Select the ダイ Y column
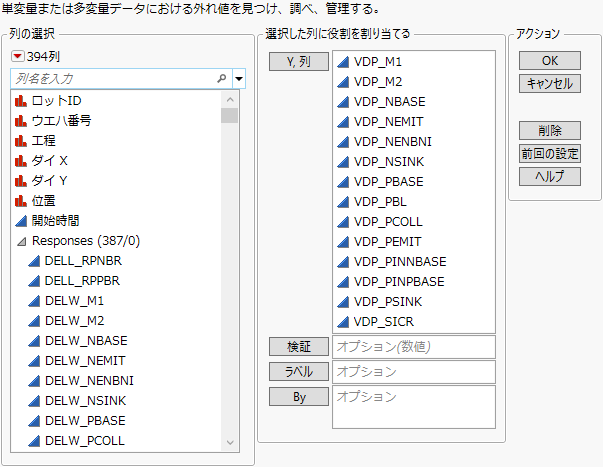Viewport: 603px width, 467px height. pyautogui.click(x=50, y=181)
